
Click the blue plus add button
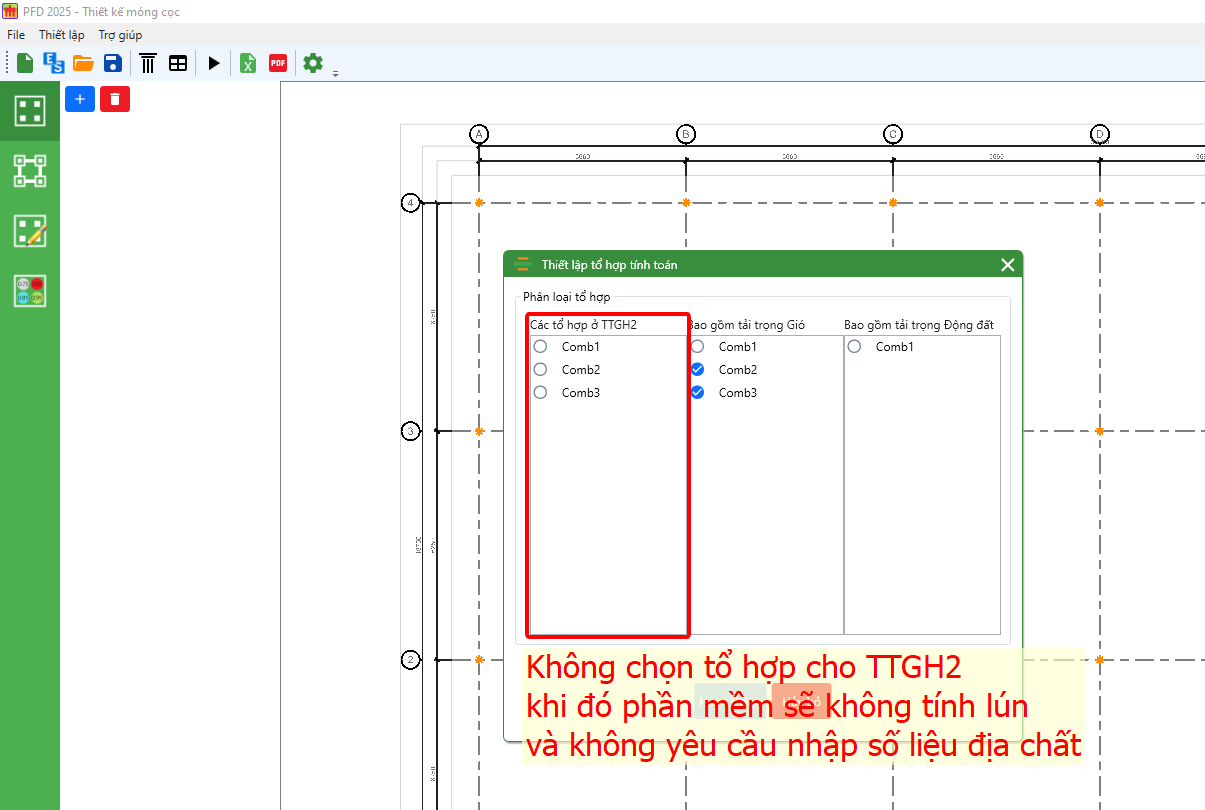(x=80, y=99)
